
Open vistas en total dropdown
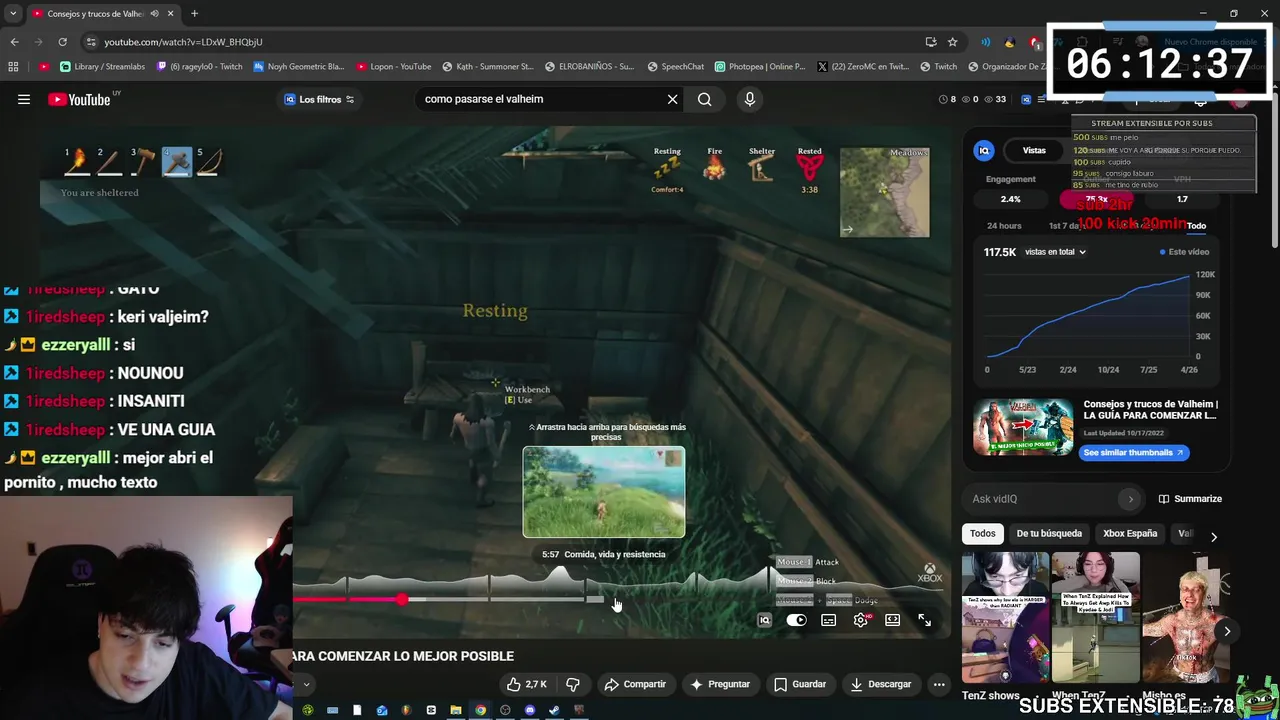click(x=1055, y=252)
